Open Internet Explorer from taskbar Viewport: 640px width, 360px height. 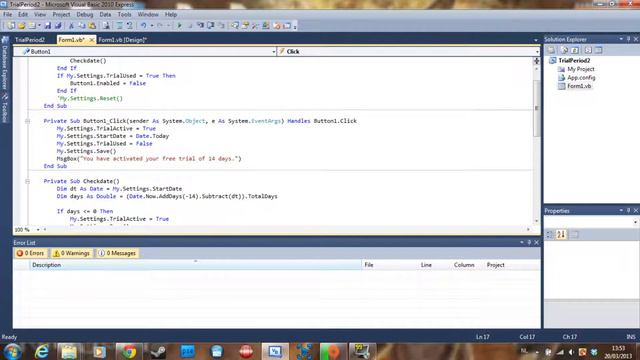[x=42, y=351]
